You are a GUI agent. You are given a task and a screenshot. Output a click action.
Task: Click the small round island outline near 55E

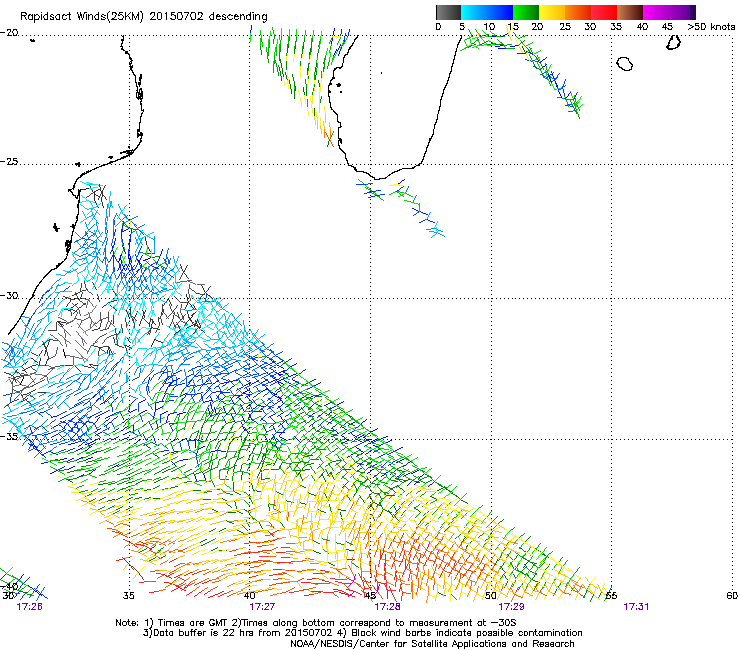point(624,63)
